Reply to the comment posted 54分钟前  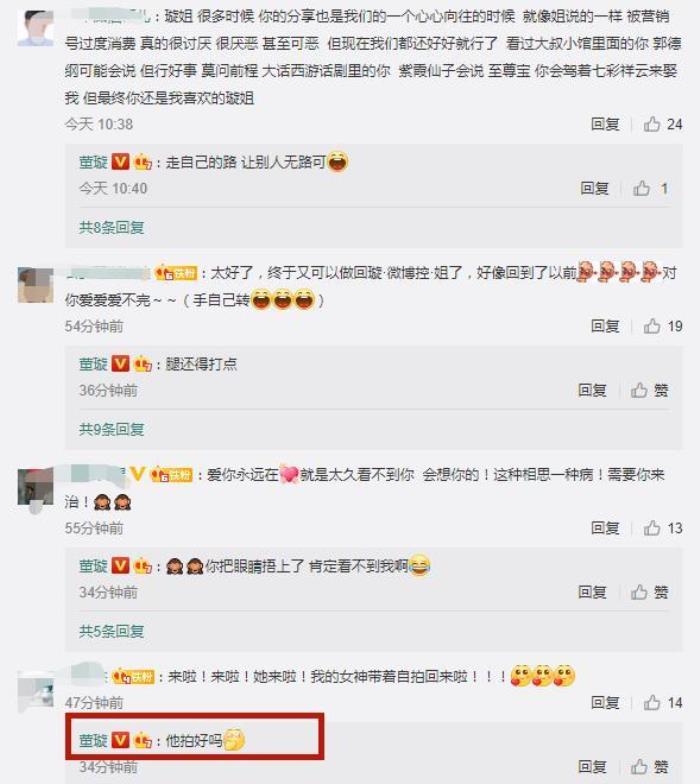click(605, 326)
